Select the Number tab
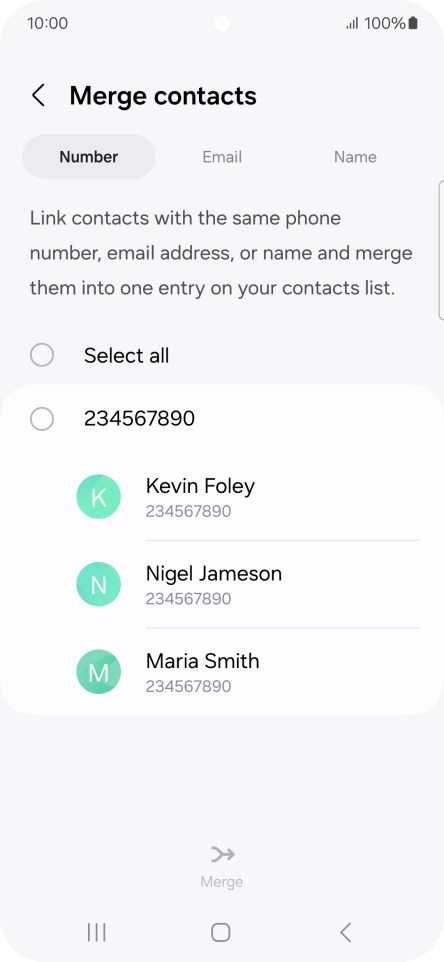 89,157
